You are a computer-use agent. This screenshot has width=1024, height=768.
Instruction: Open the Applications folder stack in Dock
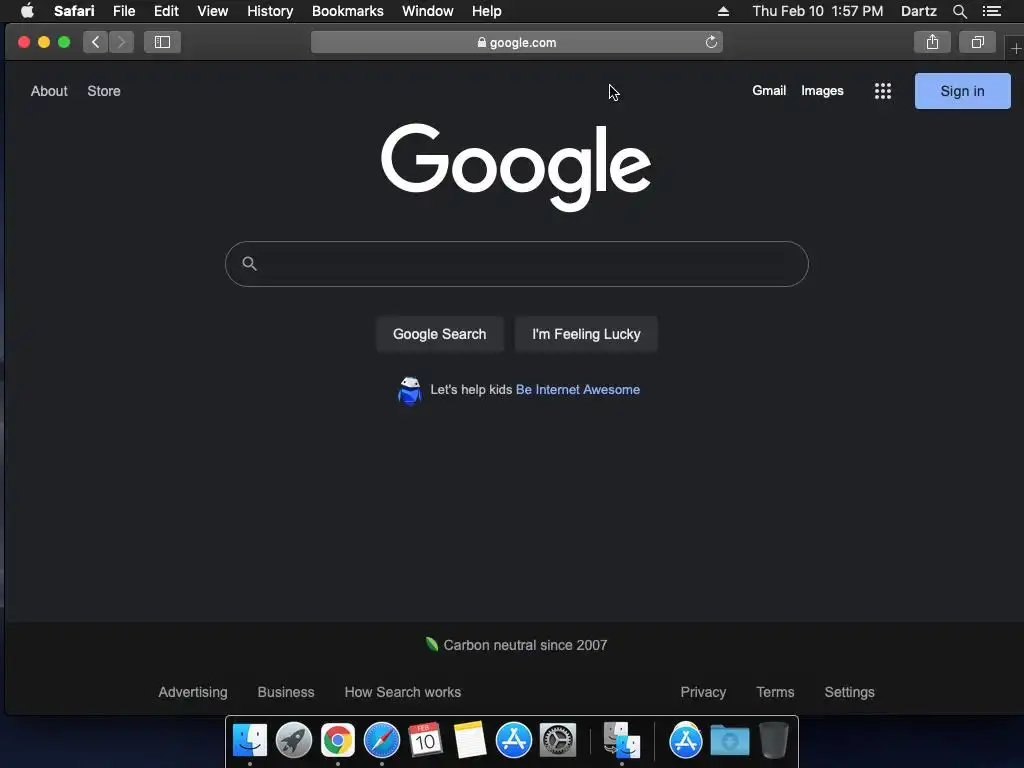[685, 740]
